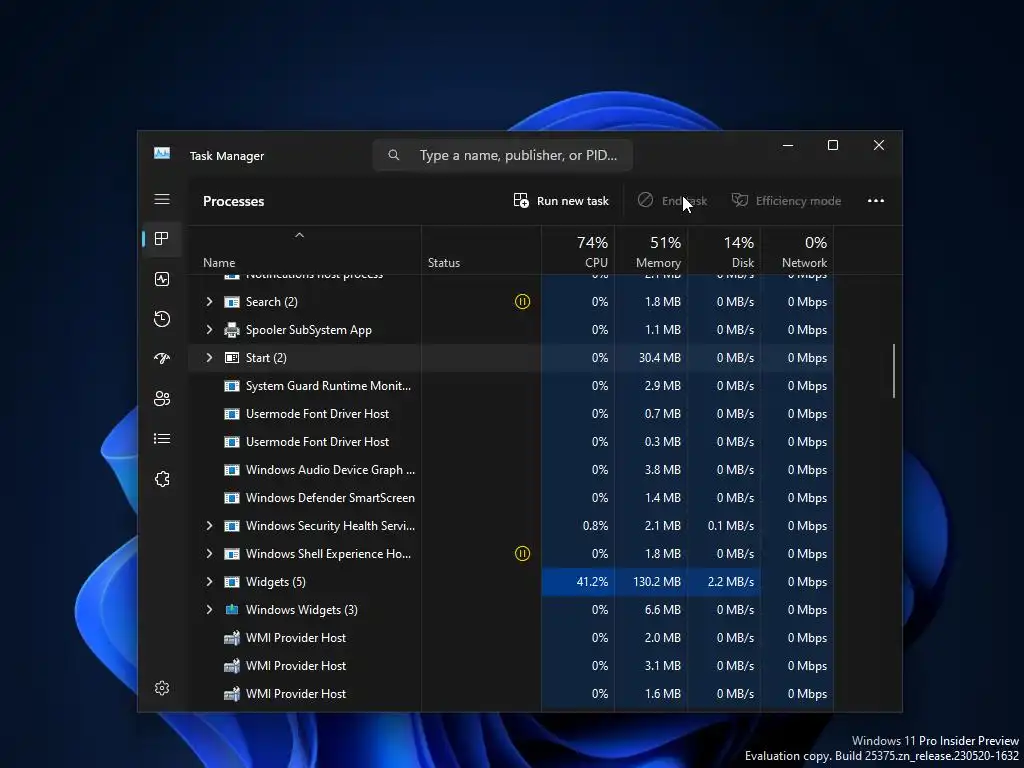Click the System Guard Runtime Monitor icon
1024x768 pixels.
232,386
